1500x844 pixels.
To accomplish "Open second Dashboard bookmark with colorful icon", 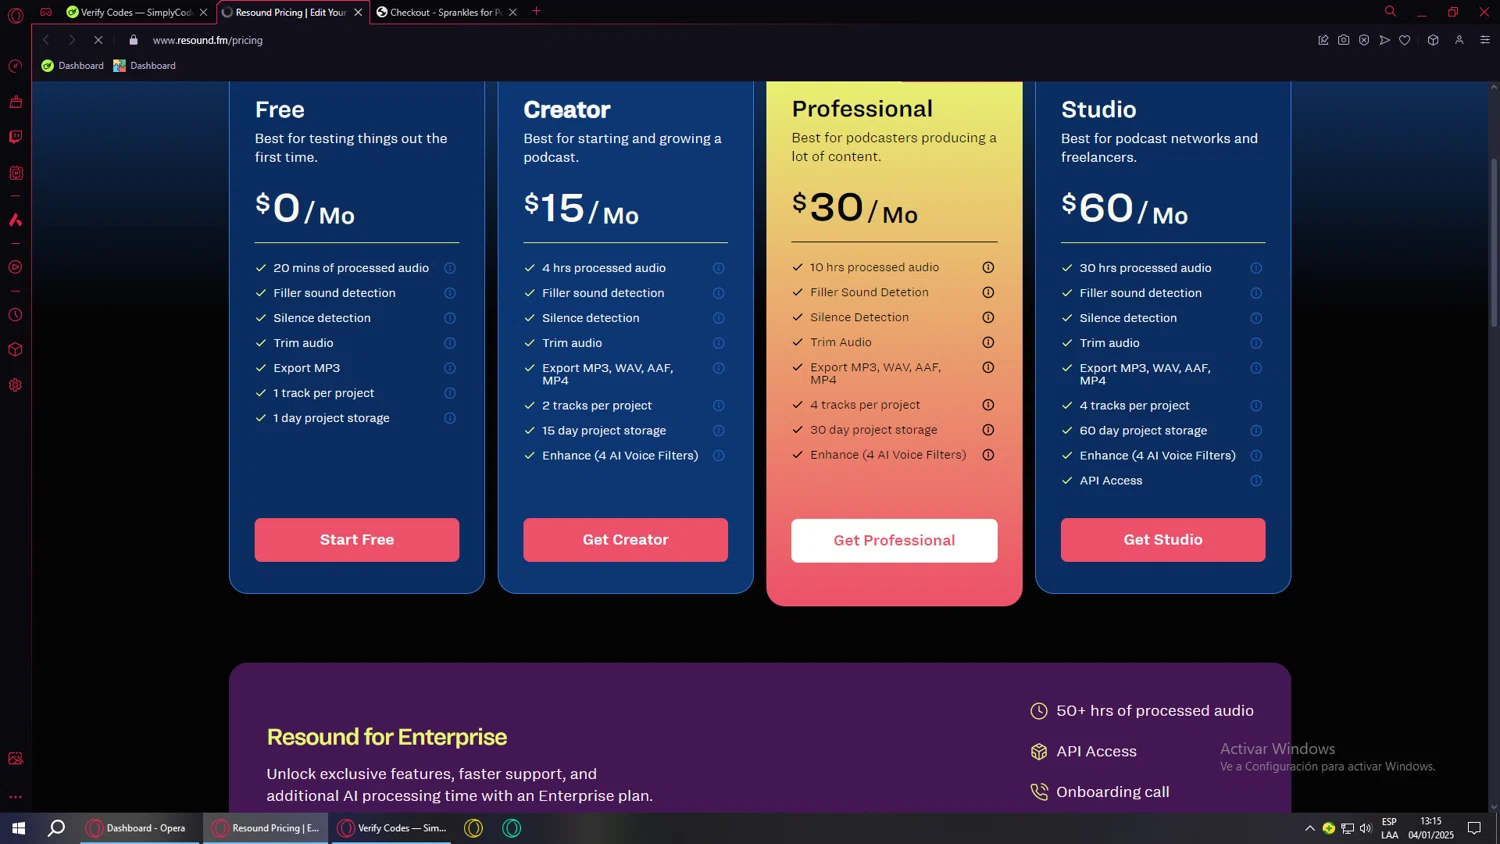I will coord(145,66).
